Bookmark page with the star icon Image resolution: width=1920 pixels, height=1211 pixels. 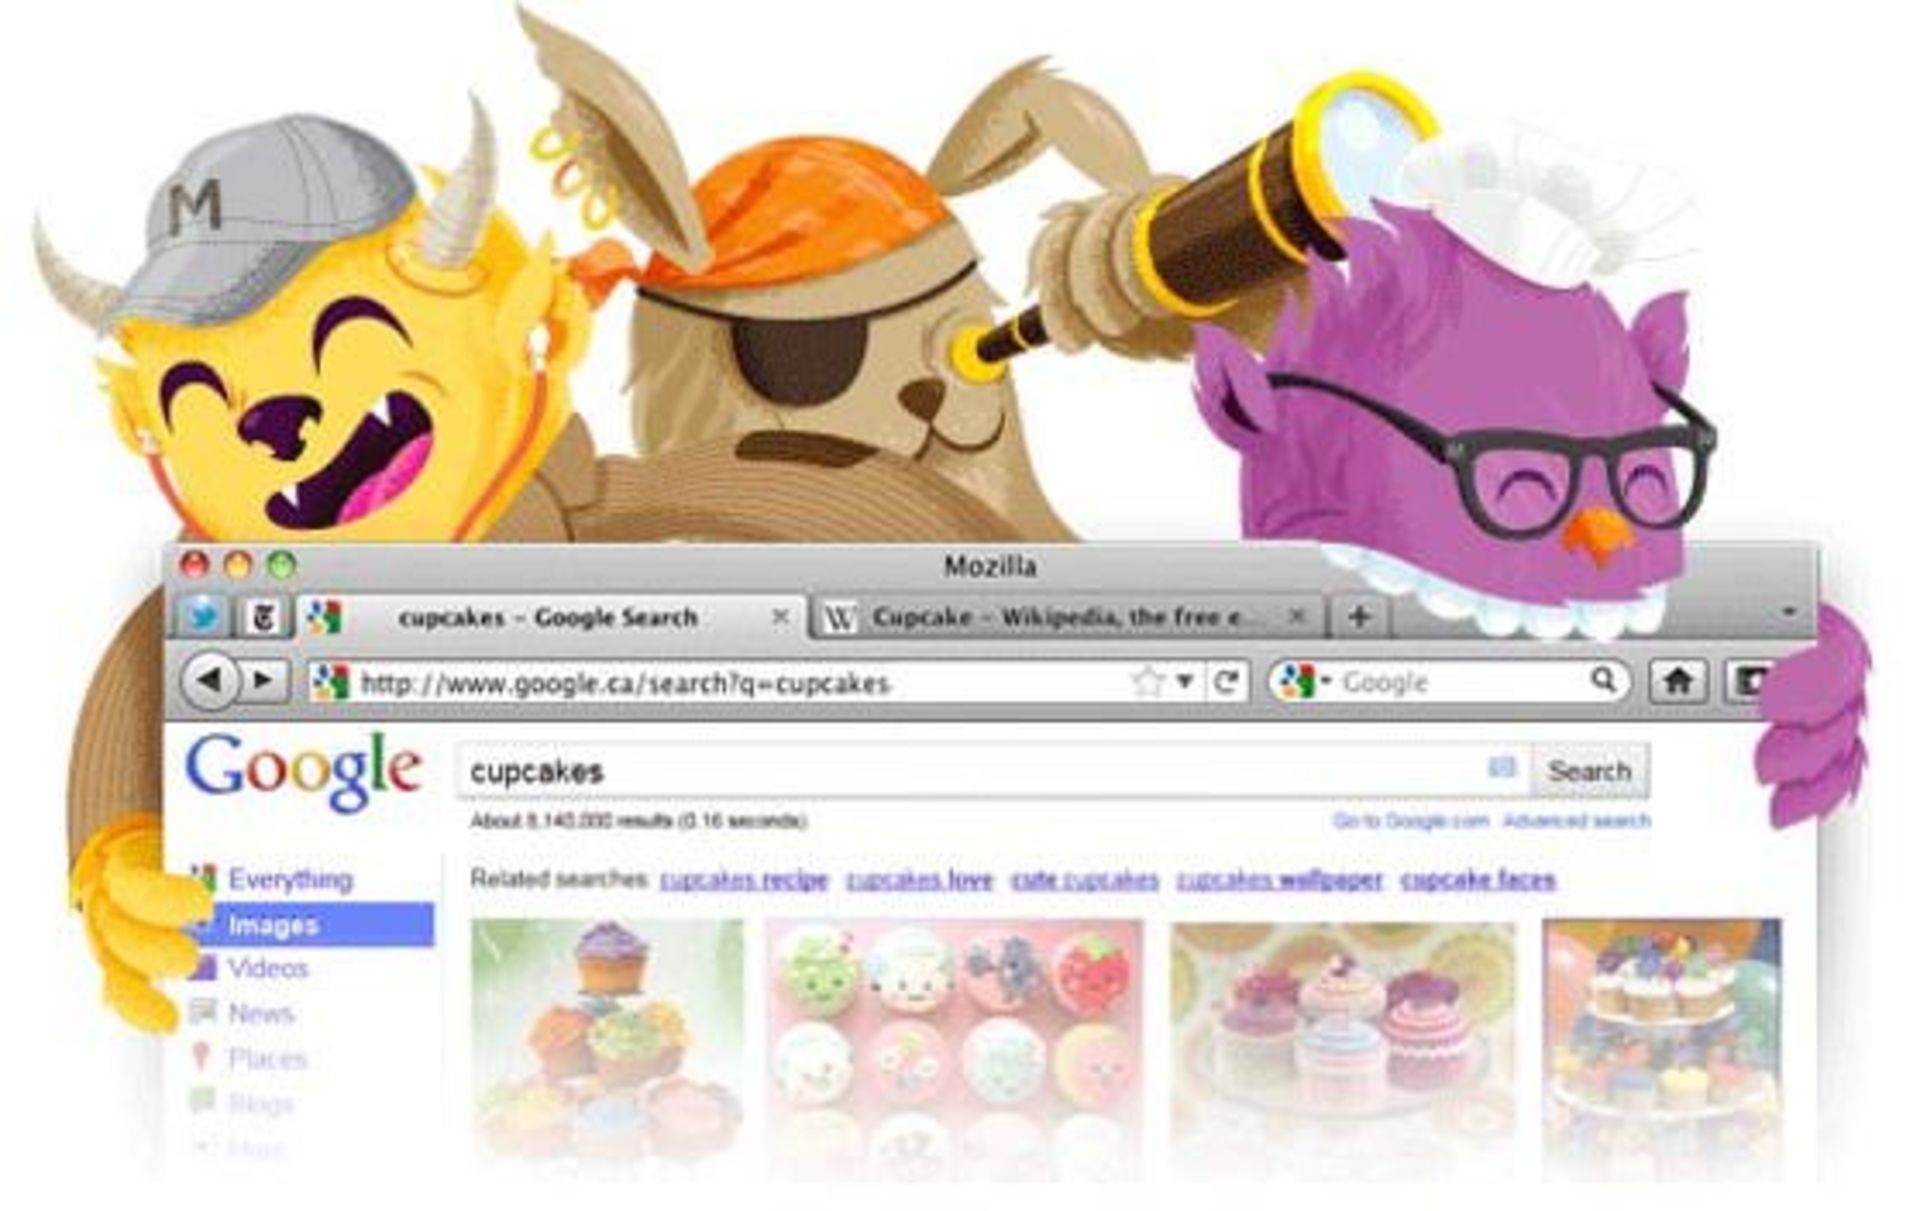(x=1148, y=682)
